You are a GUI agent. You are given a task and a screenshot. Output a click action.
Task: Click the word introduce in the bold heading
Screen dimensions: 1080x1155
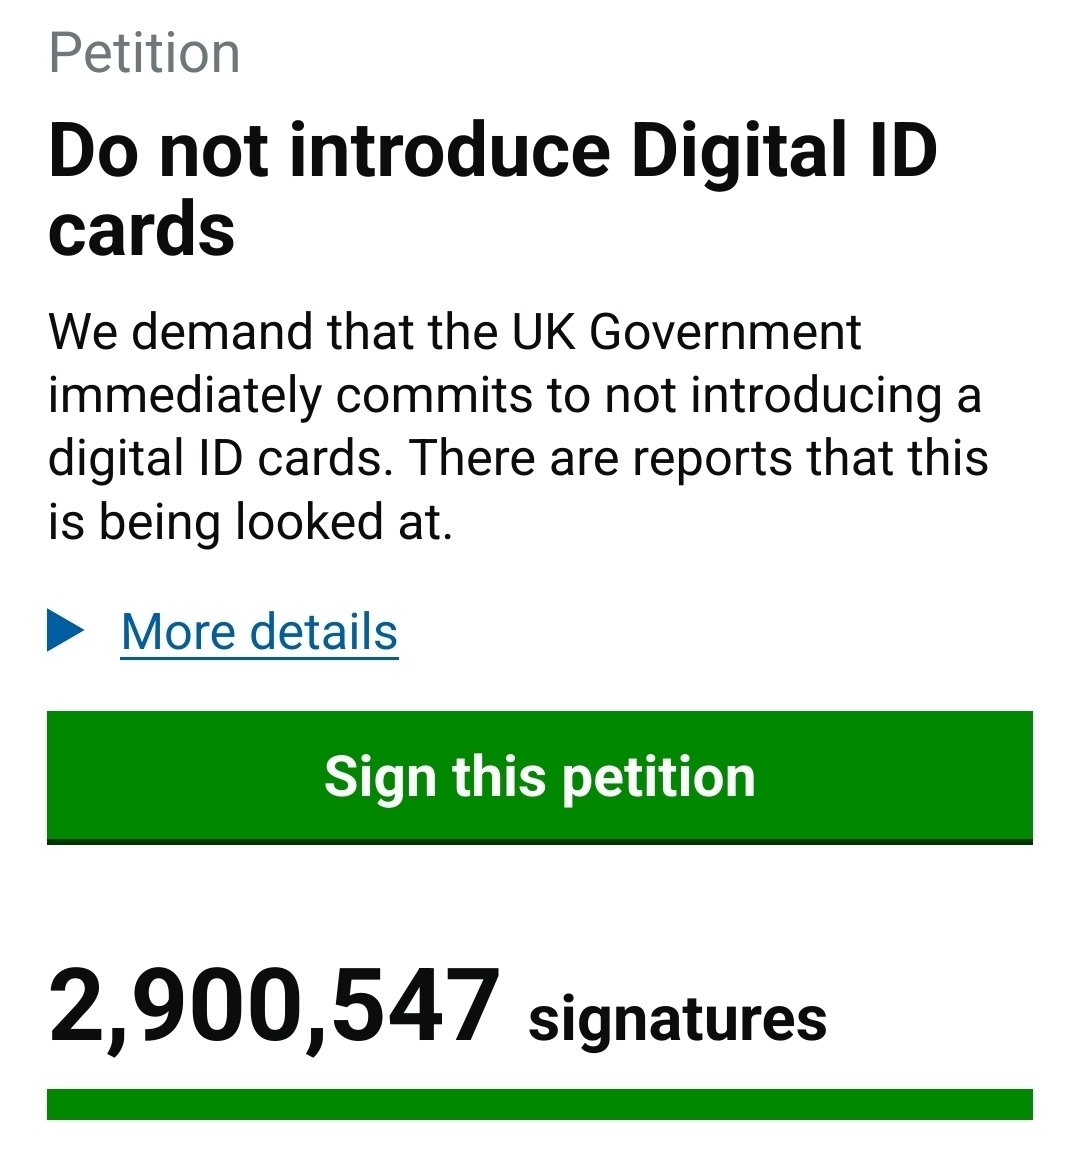tap(449, 151)
